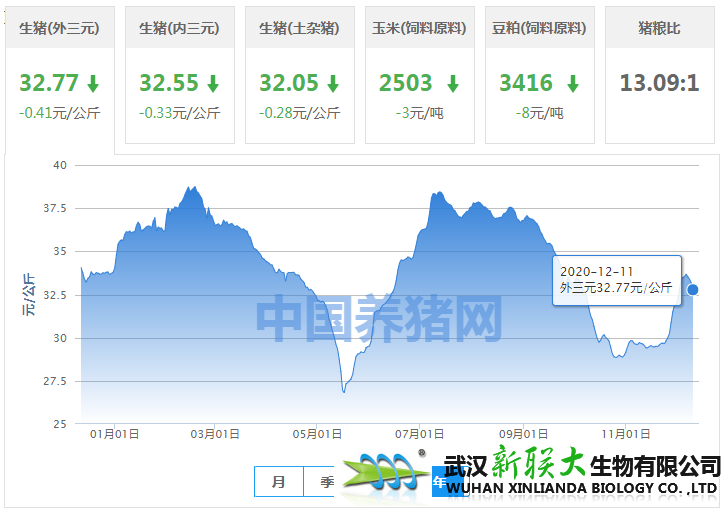Click the down arrow beside 32.05
Image resolution: width=725 pixels, height=511 pixels.
(x=333, y=83)
